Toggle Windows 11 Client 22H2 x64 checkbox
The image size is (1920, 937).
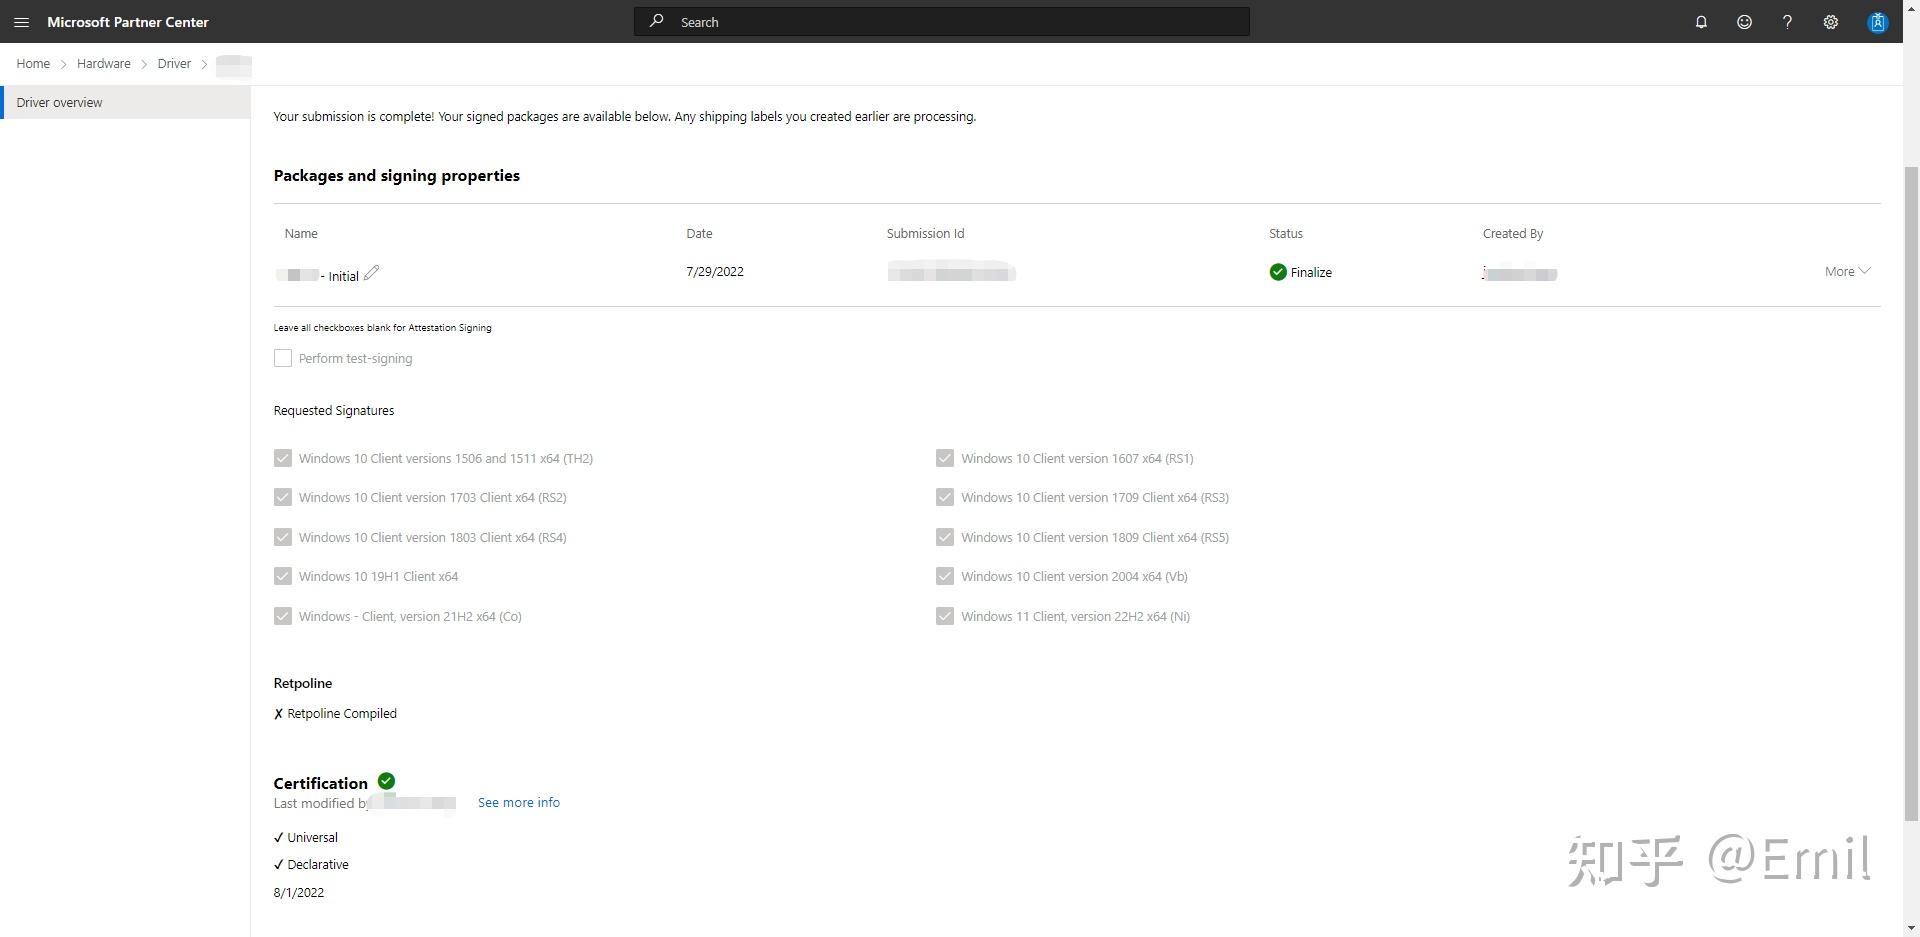click(x=945, y=616)
